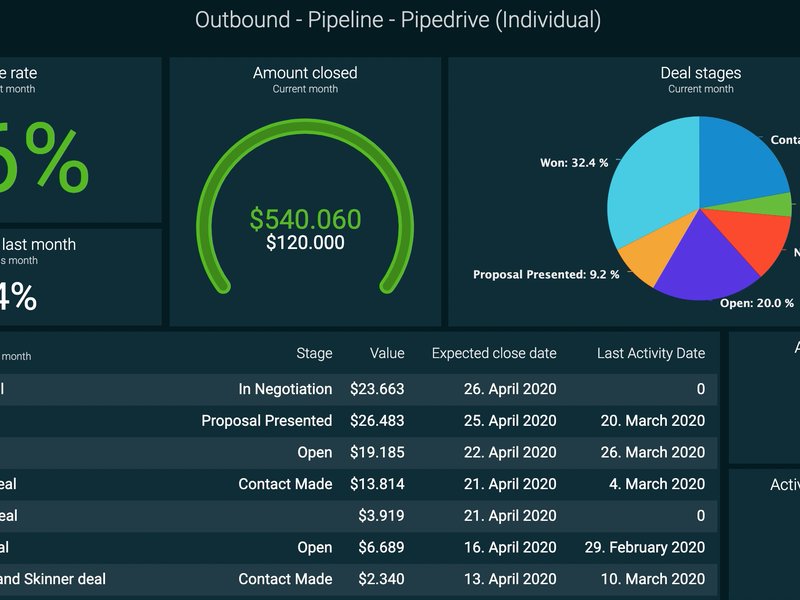
Task: Click the Proposal Presented stage cell
Action: coord(266,421)
